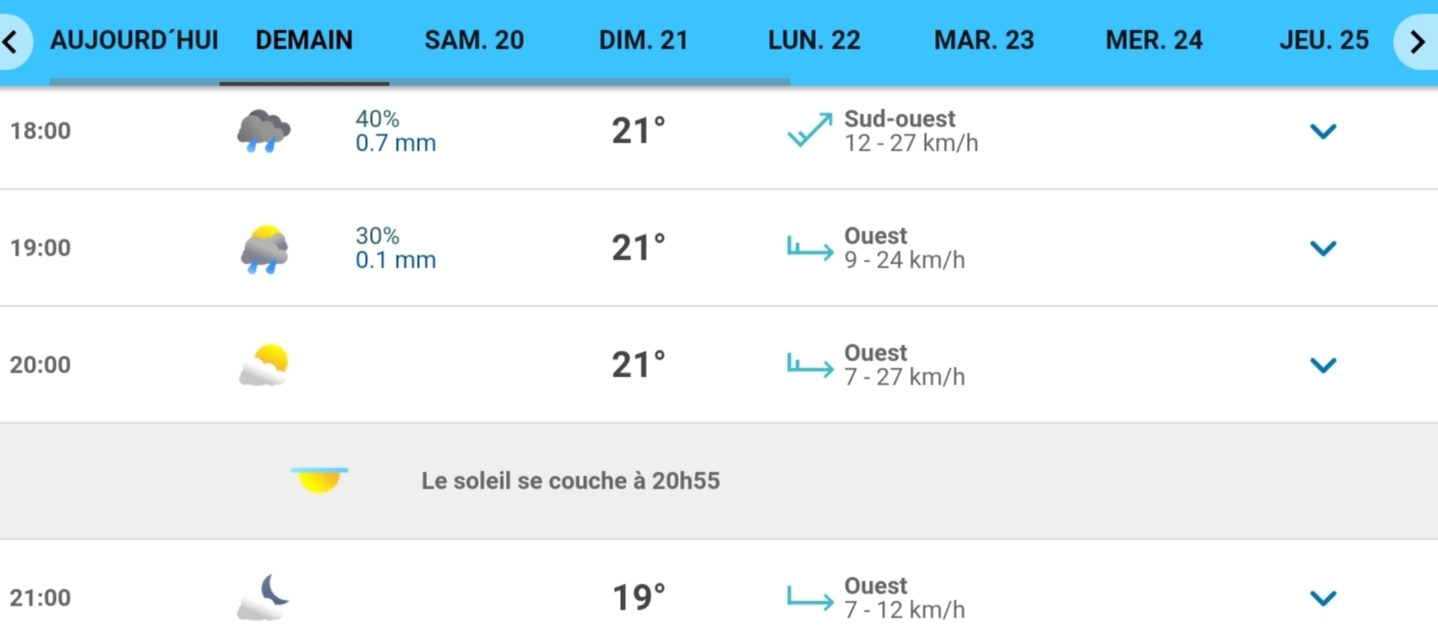The height and width of the screenshot is (644, 1438).
Task: Expand the 20:00 forecast details
Action: pyautogui.click(x=1323, y=365)
